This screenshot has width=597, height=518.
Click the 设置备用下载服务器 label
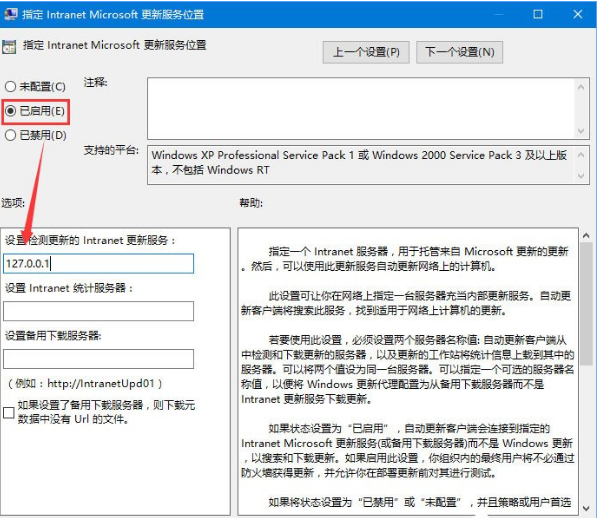point(53,336)
